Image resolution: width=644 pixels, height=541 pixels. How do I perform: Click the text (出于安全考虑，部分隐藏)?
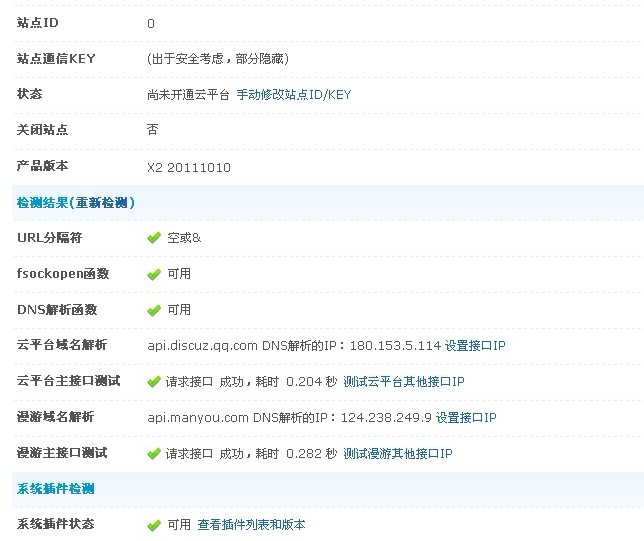(x=218, y=59)
